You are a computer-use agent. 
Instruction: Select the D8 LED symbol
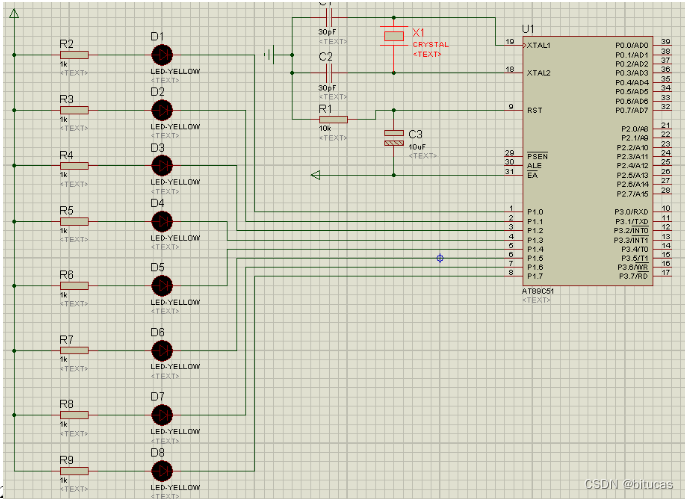point(162,471)
